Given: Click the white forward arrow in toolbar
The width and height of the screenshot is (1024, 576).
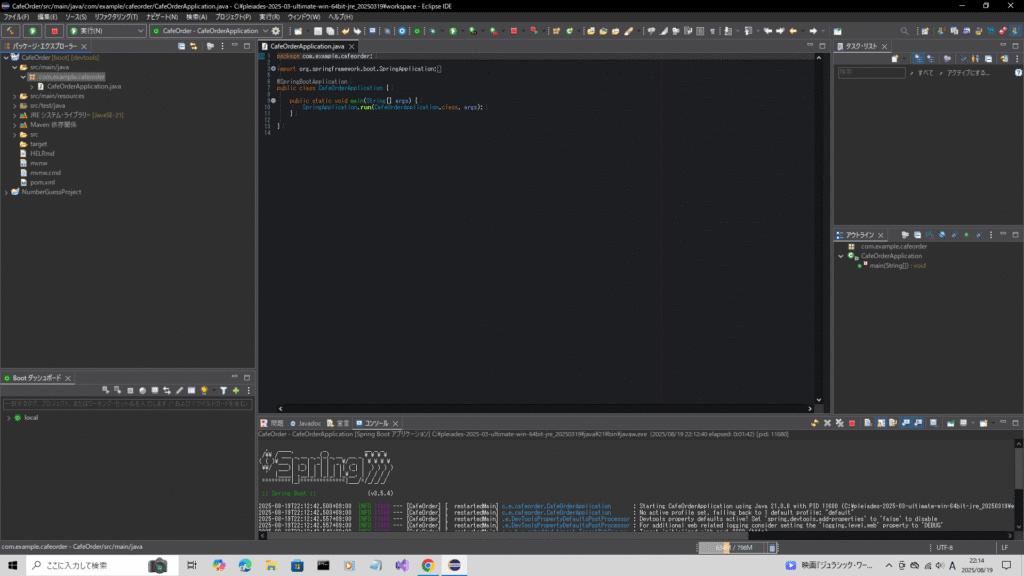Looking at the screenshot, I should pyautogui.click(x=813, y=31).
